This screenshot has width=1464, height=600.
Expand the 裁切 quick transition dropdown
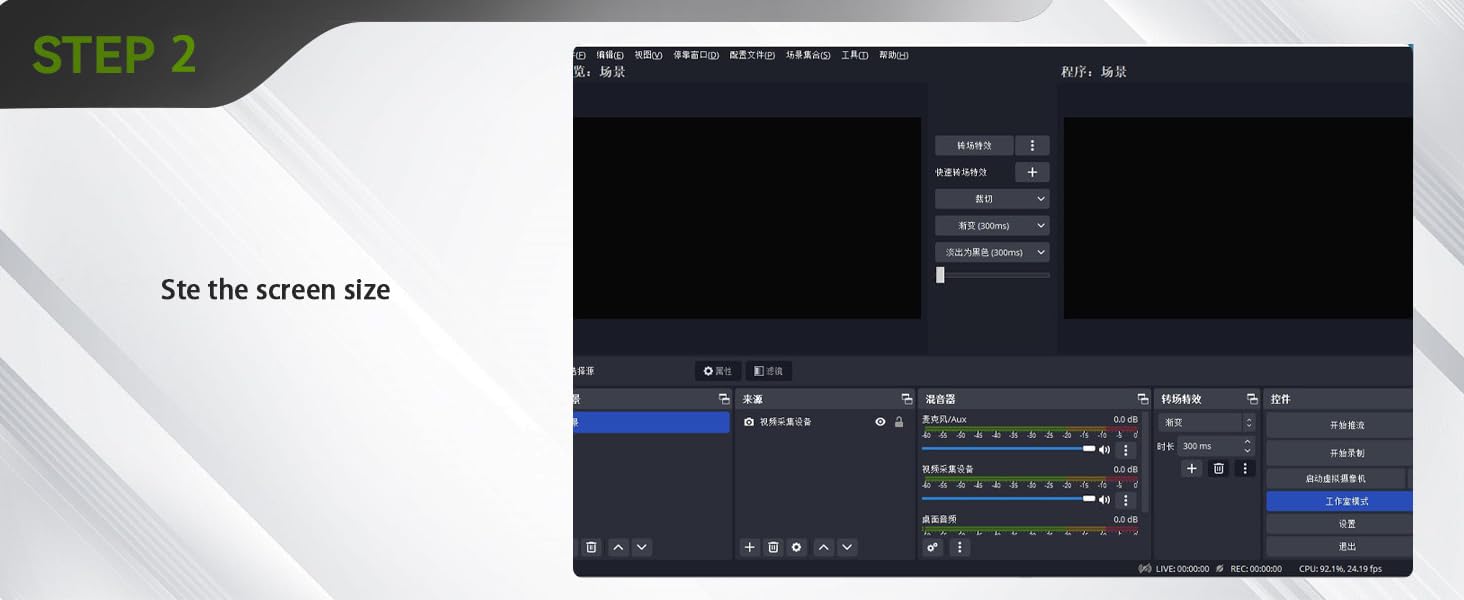992,199
